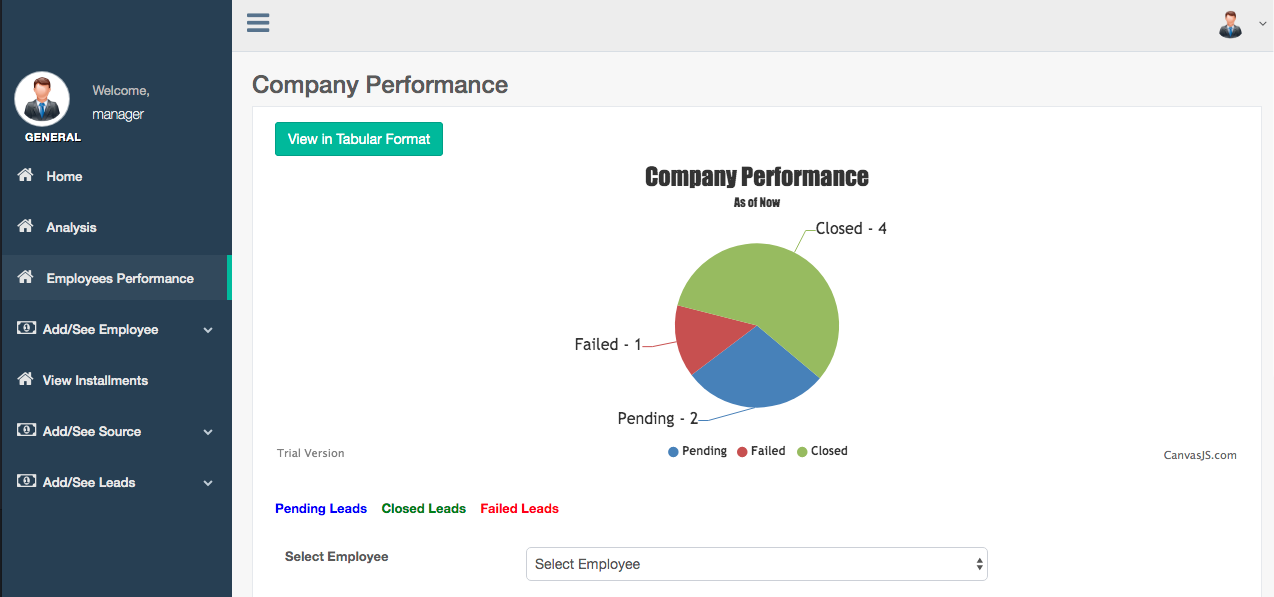Screen dimensions: 1274x597
Task: Toggle the hamburger sidebar menu icon
Action: 258,23
